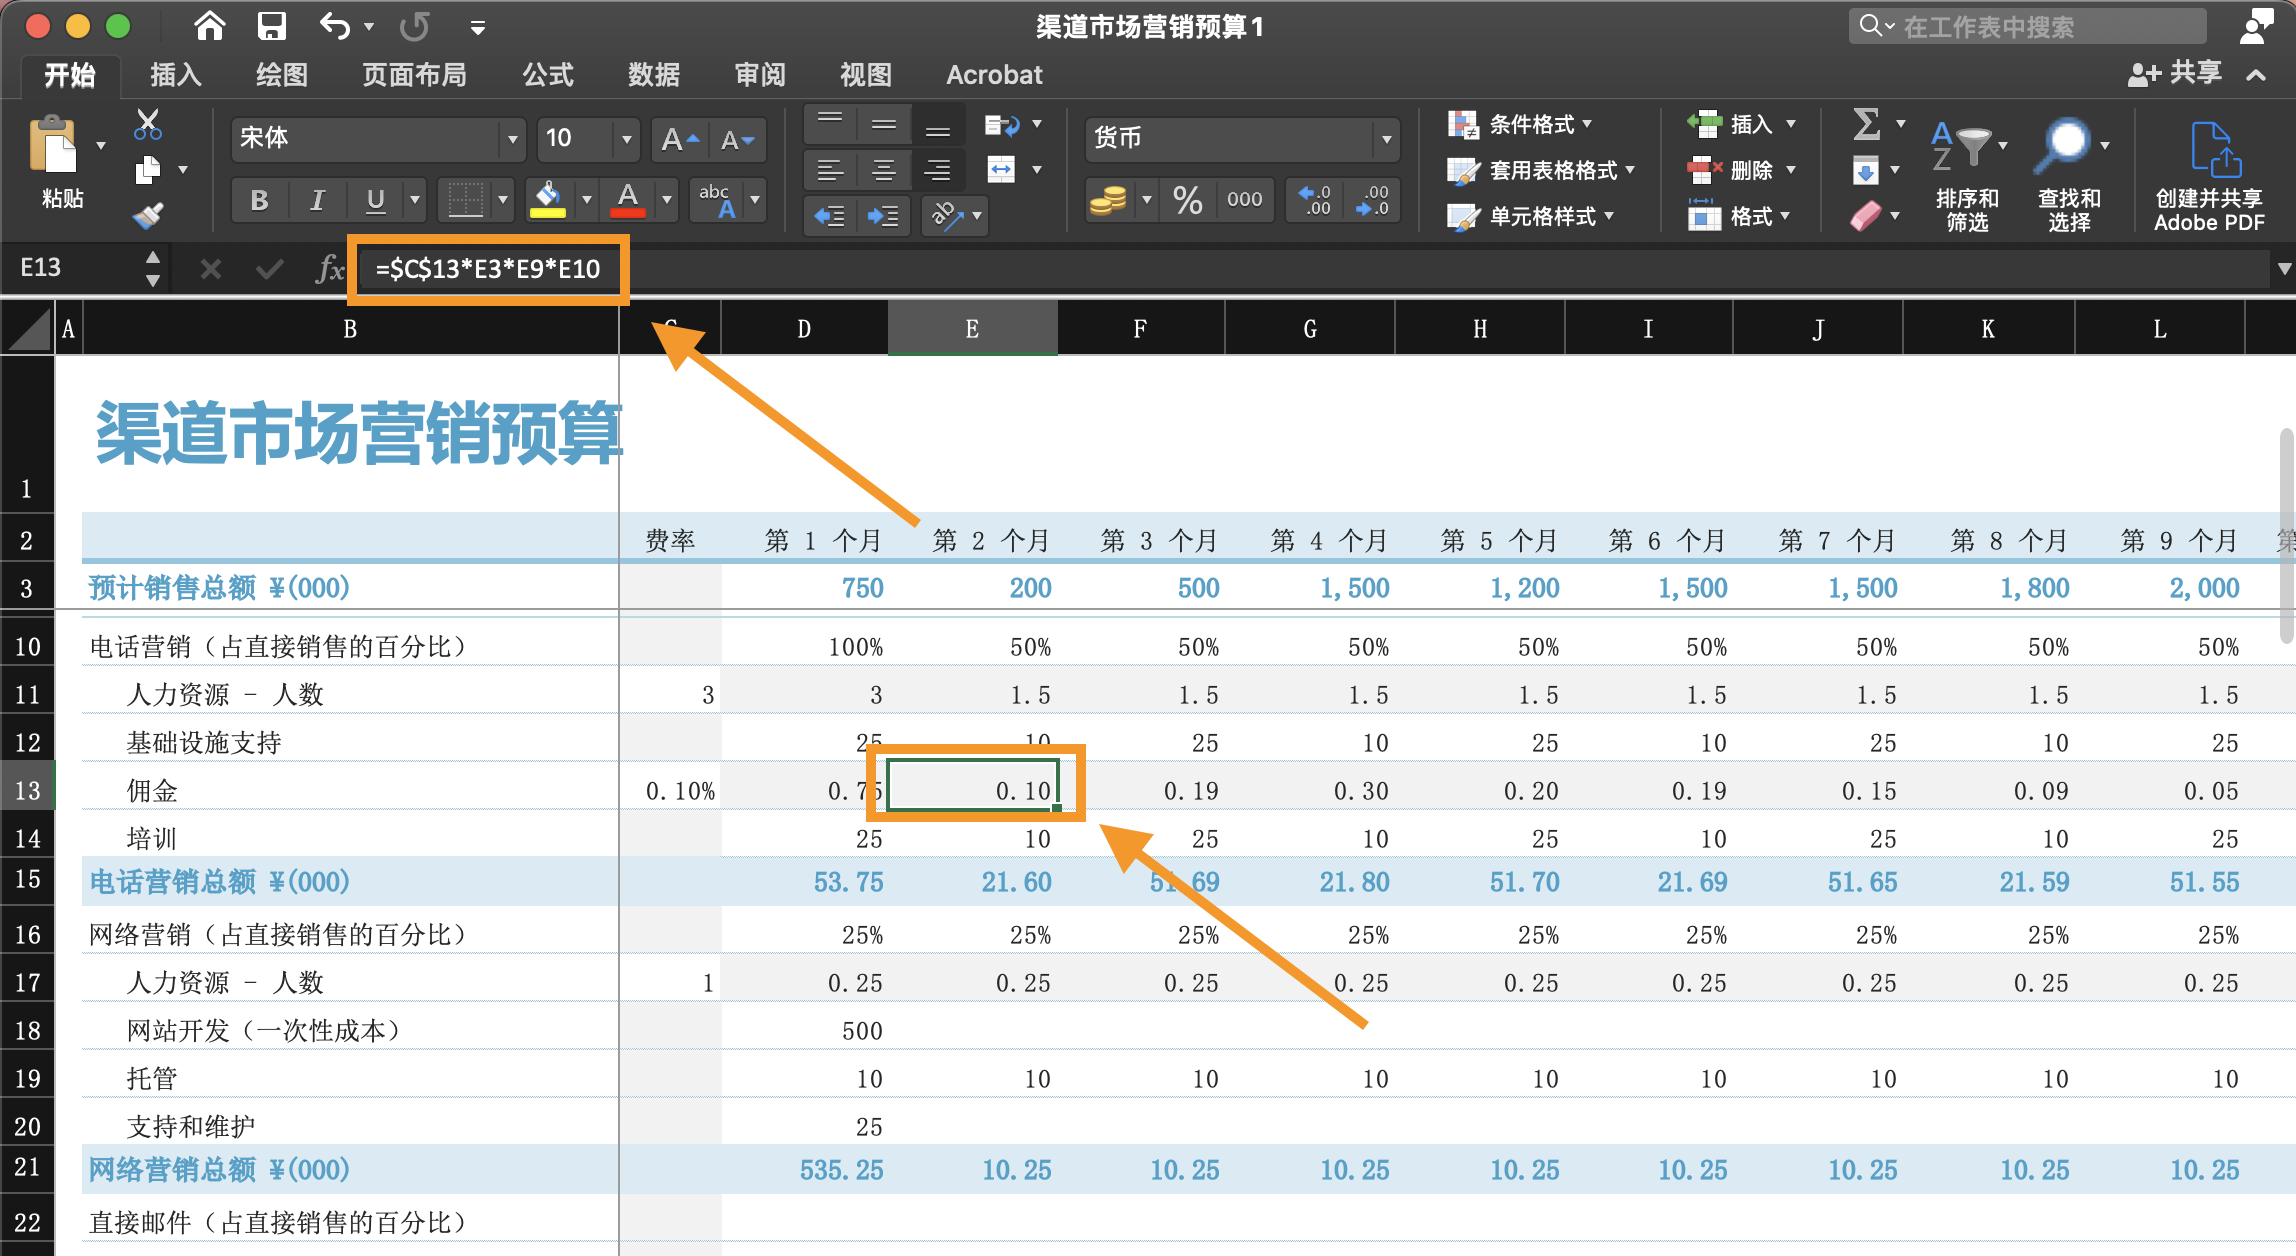Toggle Italic formatting
The image size is (2296, 1256).
(317, 201)
